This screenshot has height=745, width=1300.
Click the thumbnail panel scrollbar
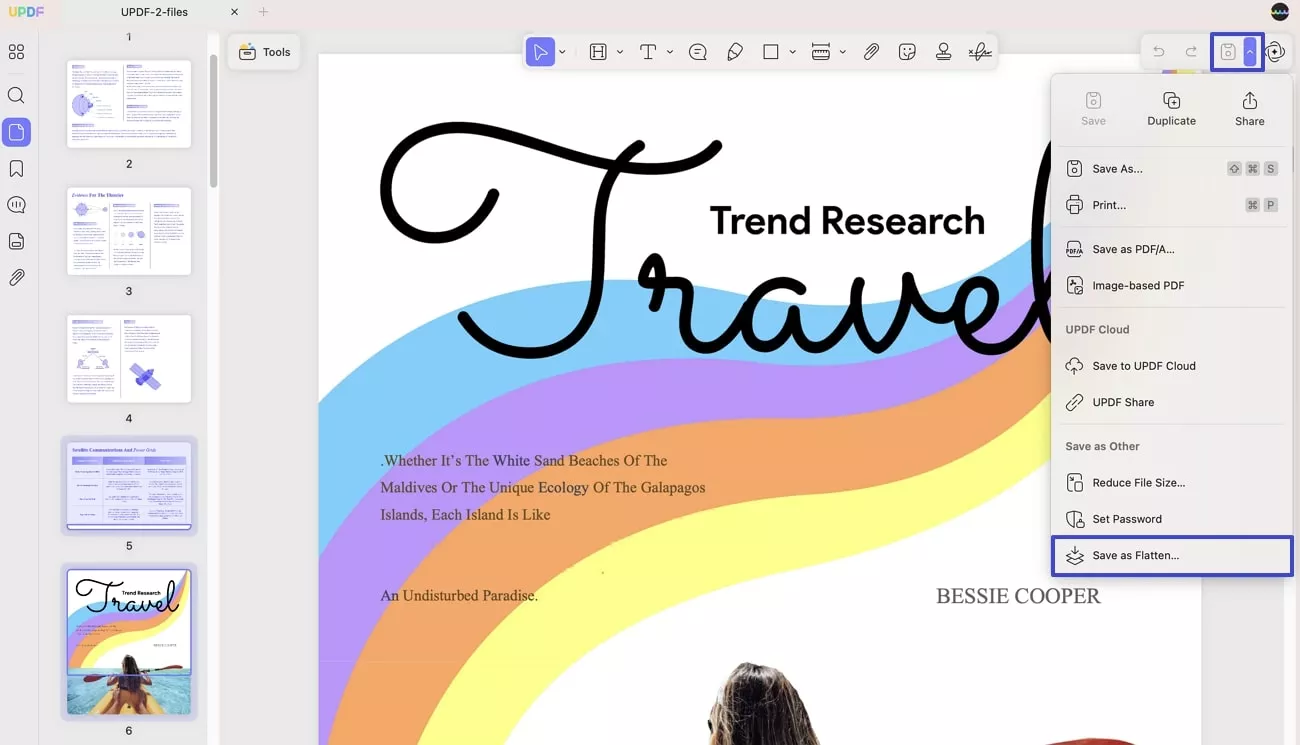[x=213, y=120]
